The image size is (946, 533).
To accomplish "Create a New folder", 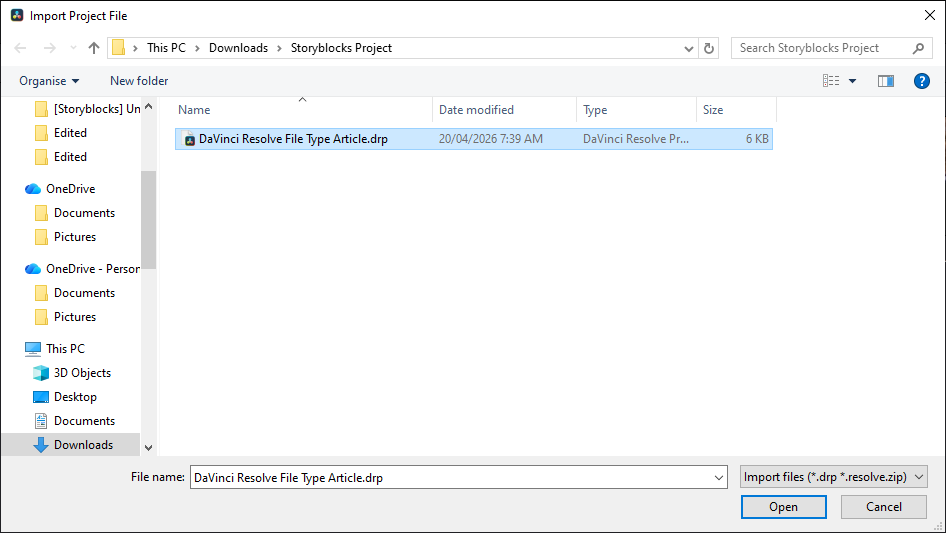I will tap(139, 81).
